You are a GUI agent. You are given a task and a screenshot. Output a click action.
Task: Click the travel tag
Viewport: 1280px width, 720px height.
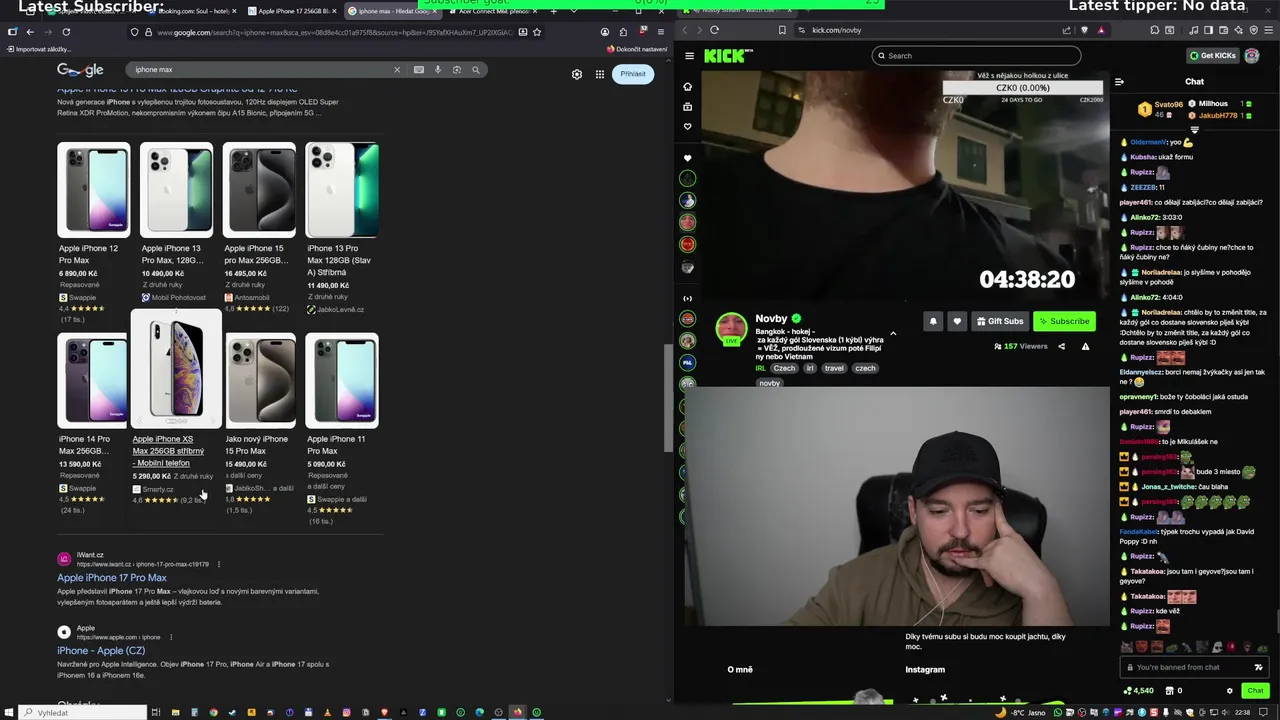834,368
